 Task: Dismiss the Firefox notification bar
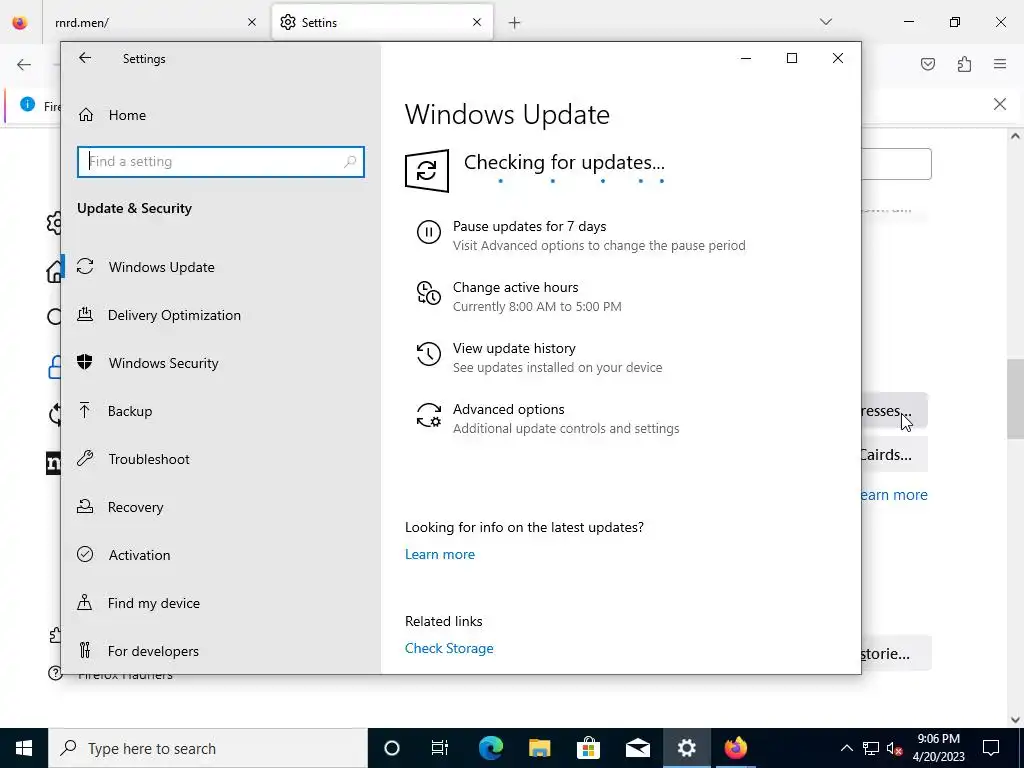coord(1000,104)
